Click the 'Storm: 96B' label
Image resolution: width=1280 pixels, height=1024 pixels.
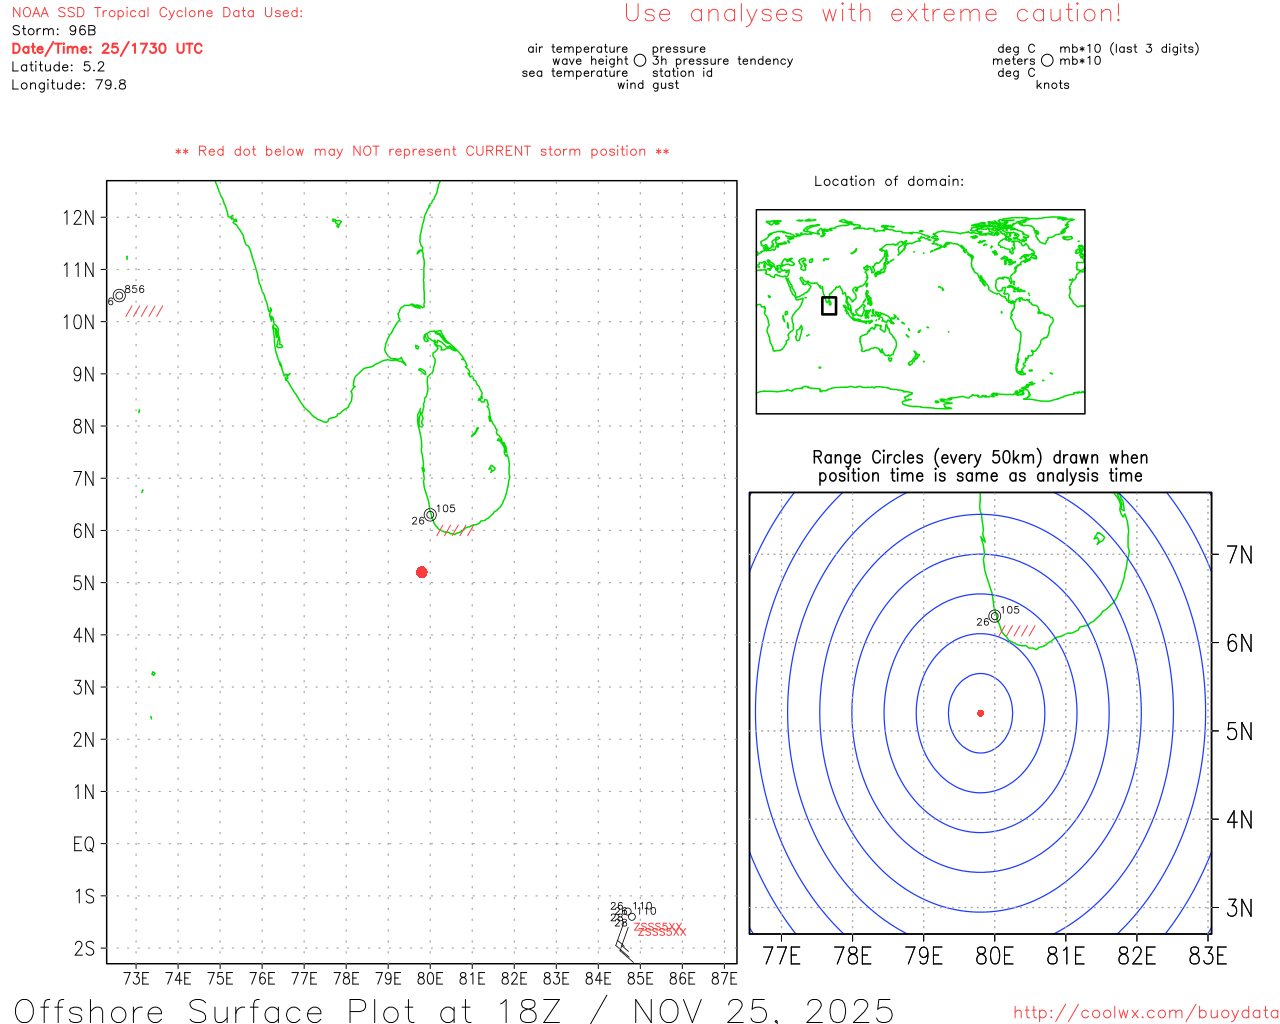54,31
